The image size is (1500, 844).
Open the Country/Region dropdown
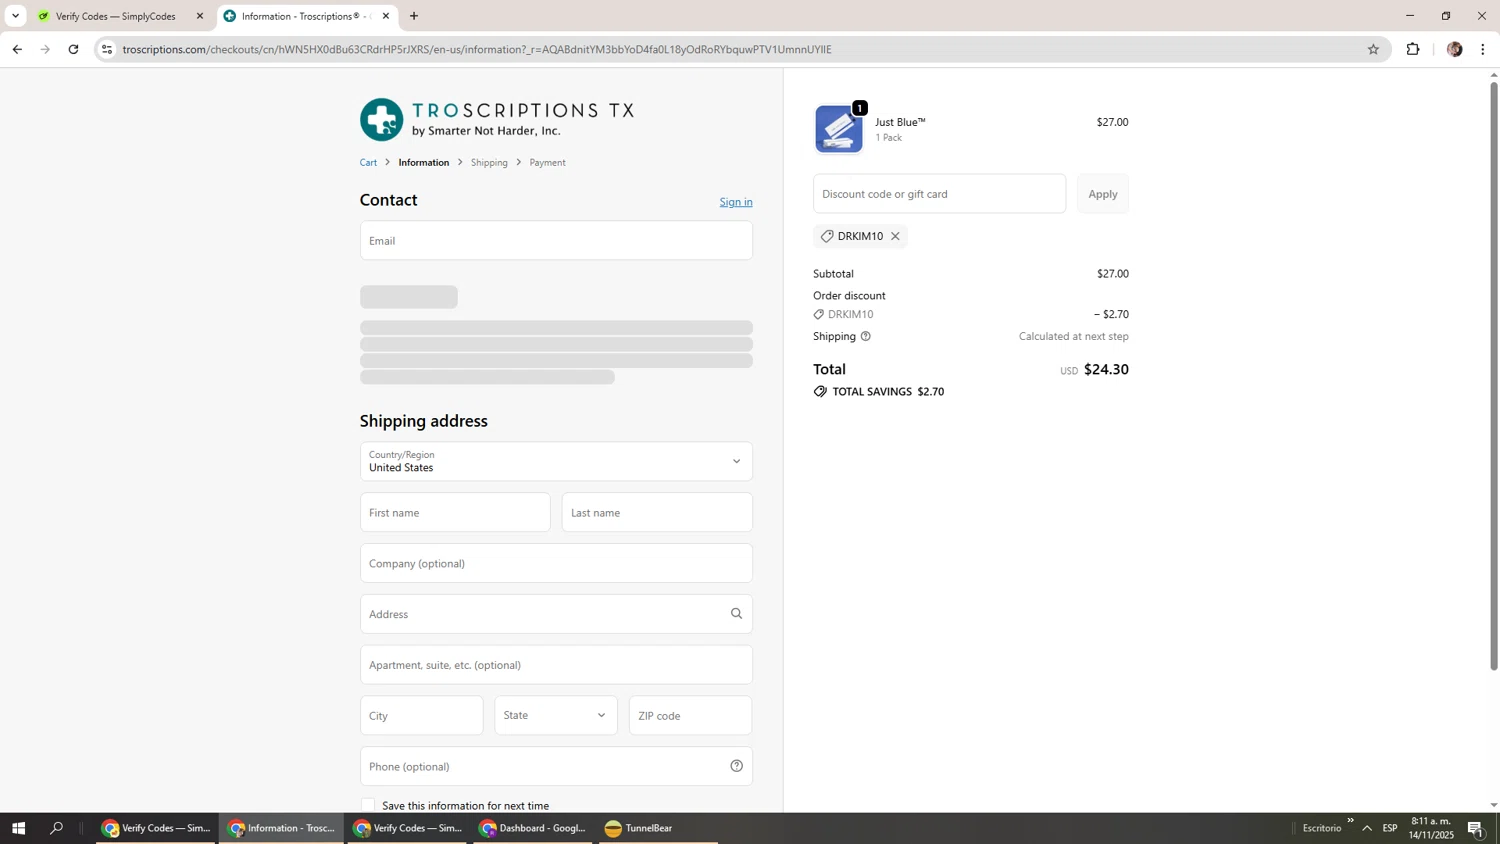tap(556, 461)
